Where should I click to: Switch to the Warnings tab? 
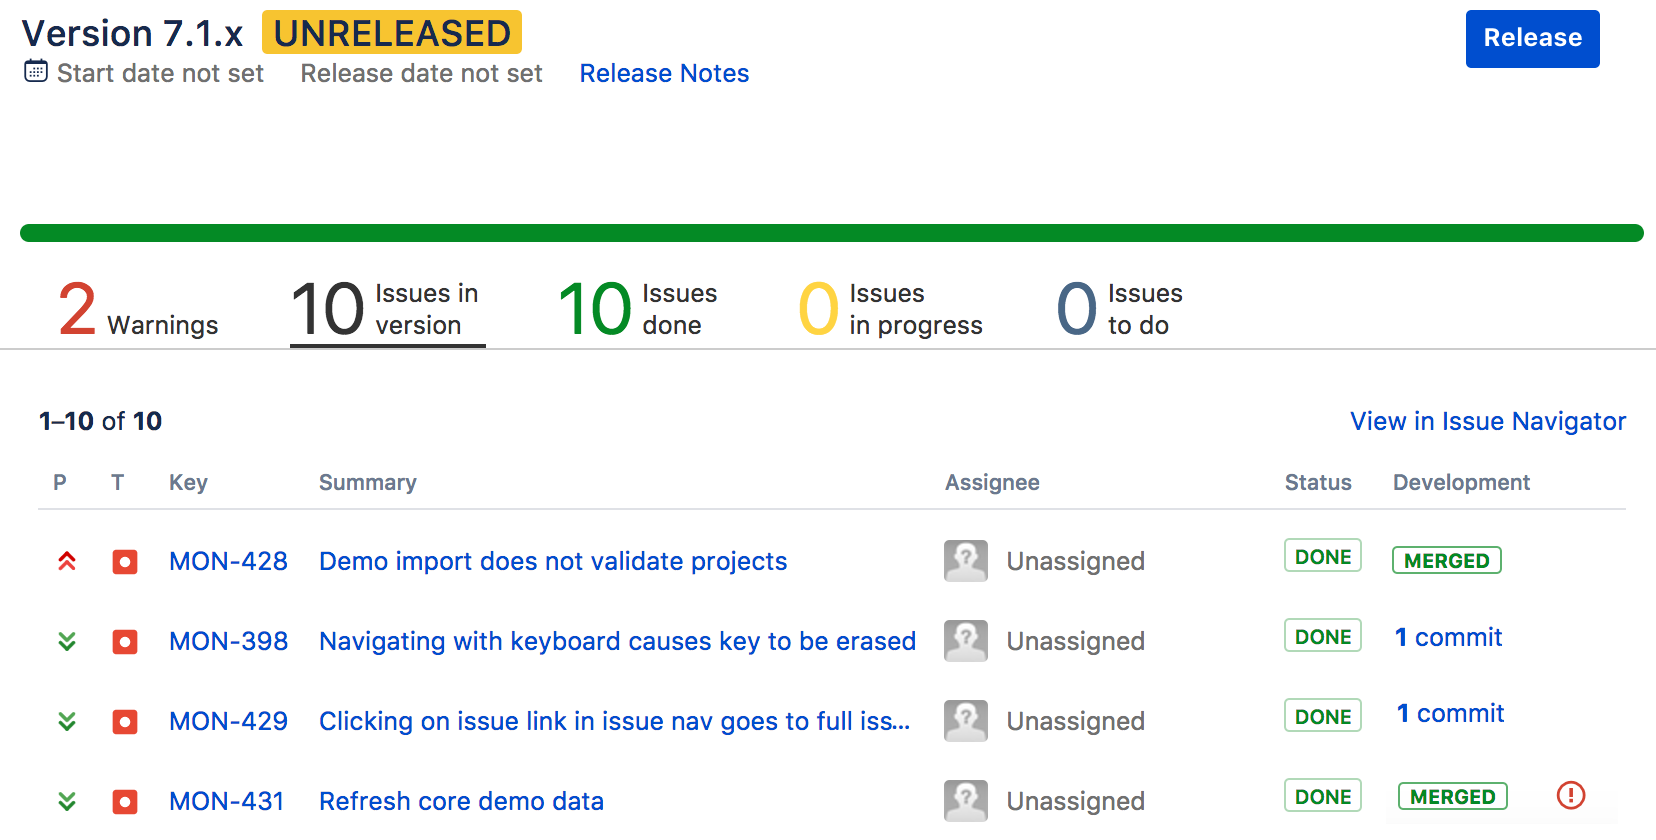pos(138,309)
